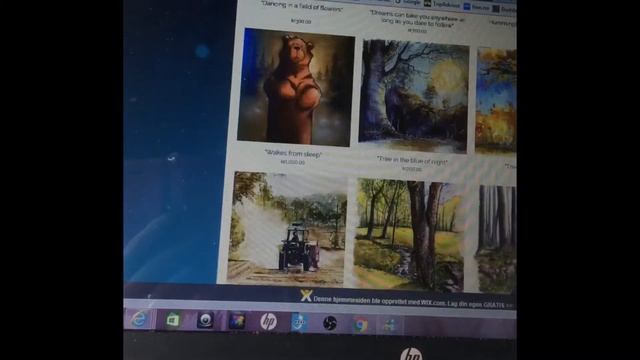Open the moonlit tree painting thumbnail
This screenshot has width=640, height=360.
(414, 96)
